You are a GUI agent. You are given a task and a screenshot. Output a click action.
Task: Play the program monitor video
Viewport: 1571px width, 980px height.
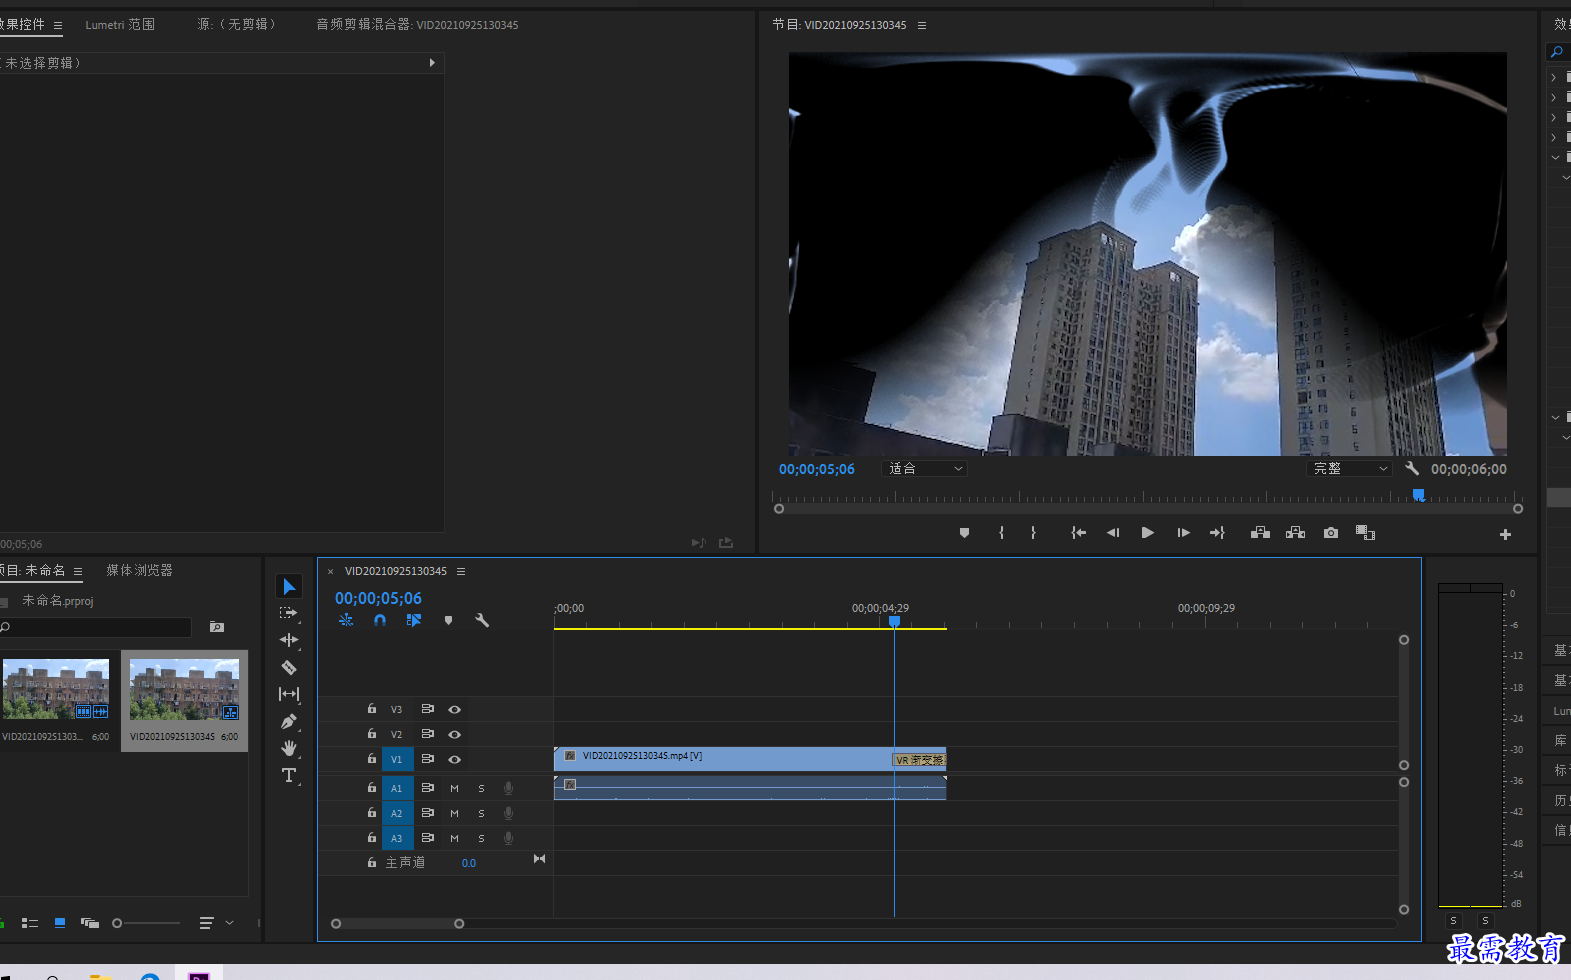(1147, 533)
